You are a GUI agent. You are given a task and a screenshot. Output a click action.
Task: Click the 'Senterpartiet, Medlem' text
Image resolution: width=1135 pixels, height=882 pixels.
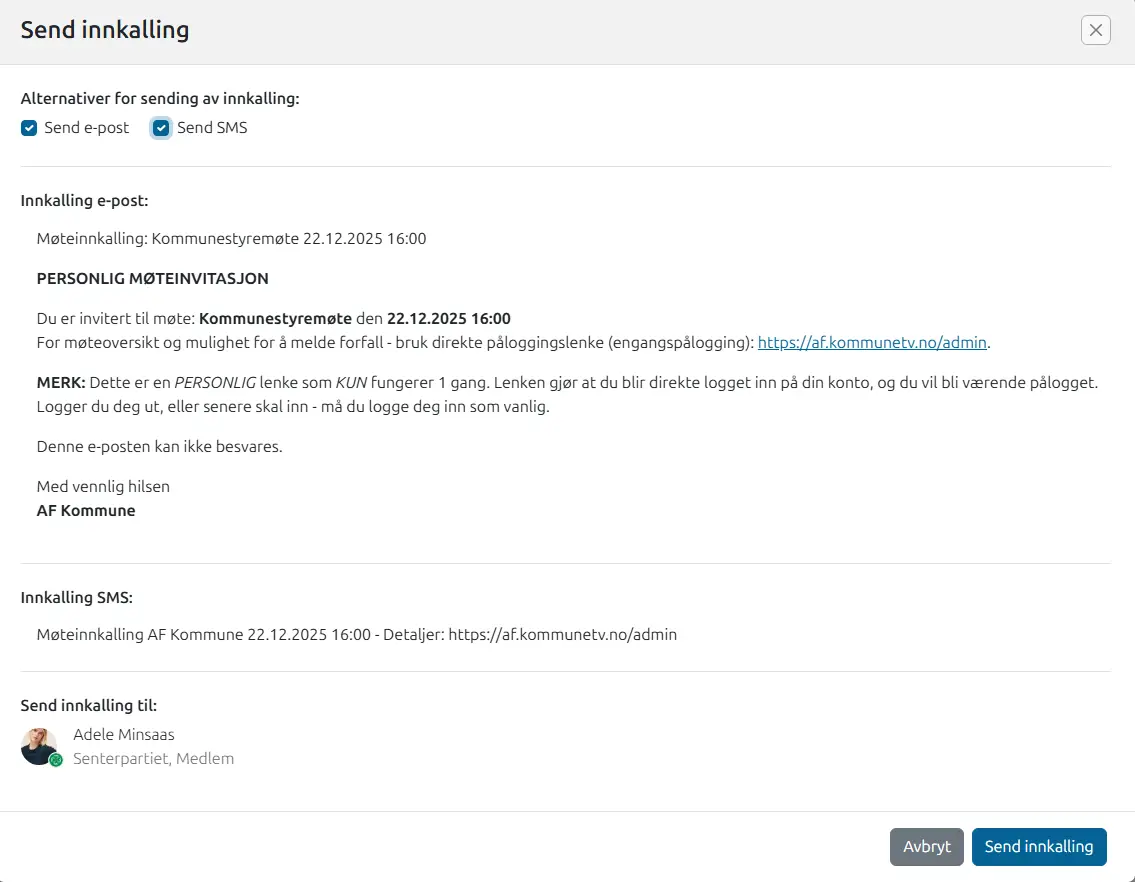click(153, 758)
